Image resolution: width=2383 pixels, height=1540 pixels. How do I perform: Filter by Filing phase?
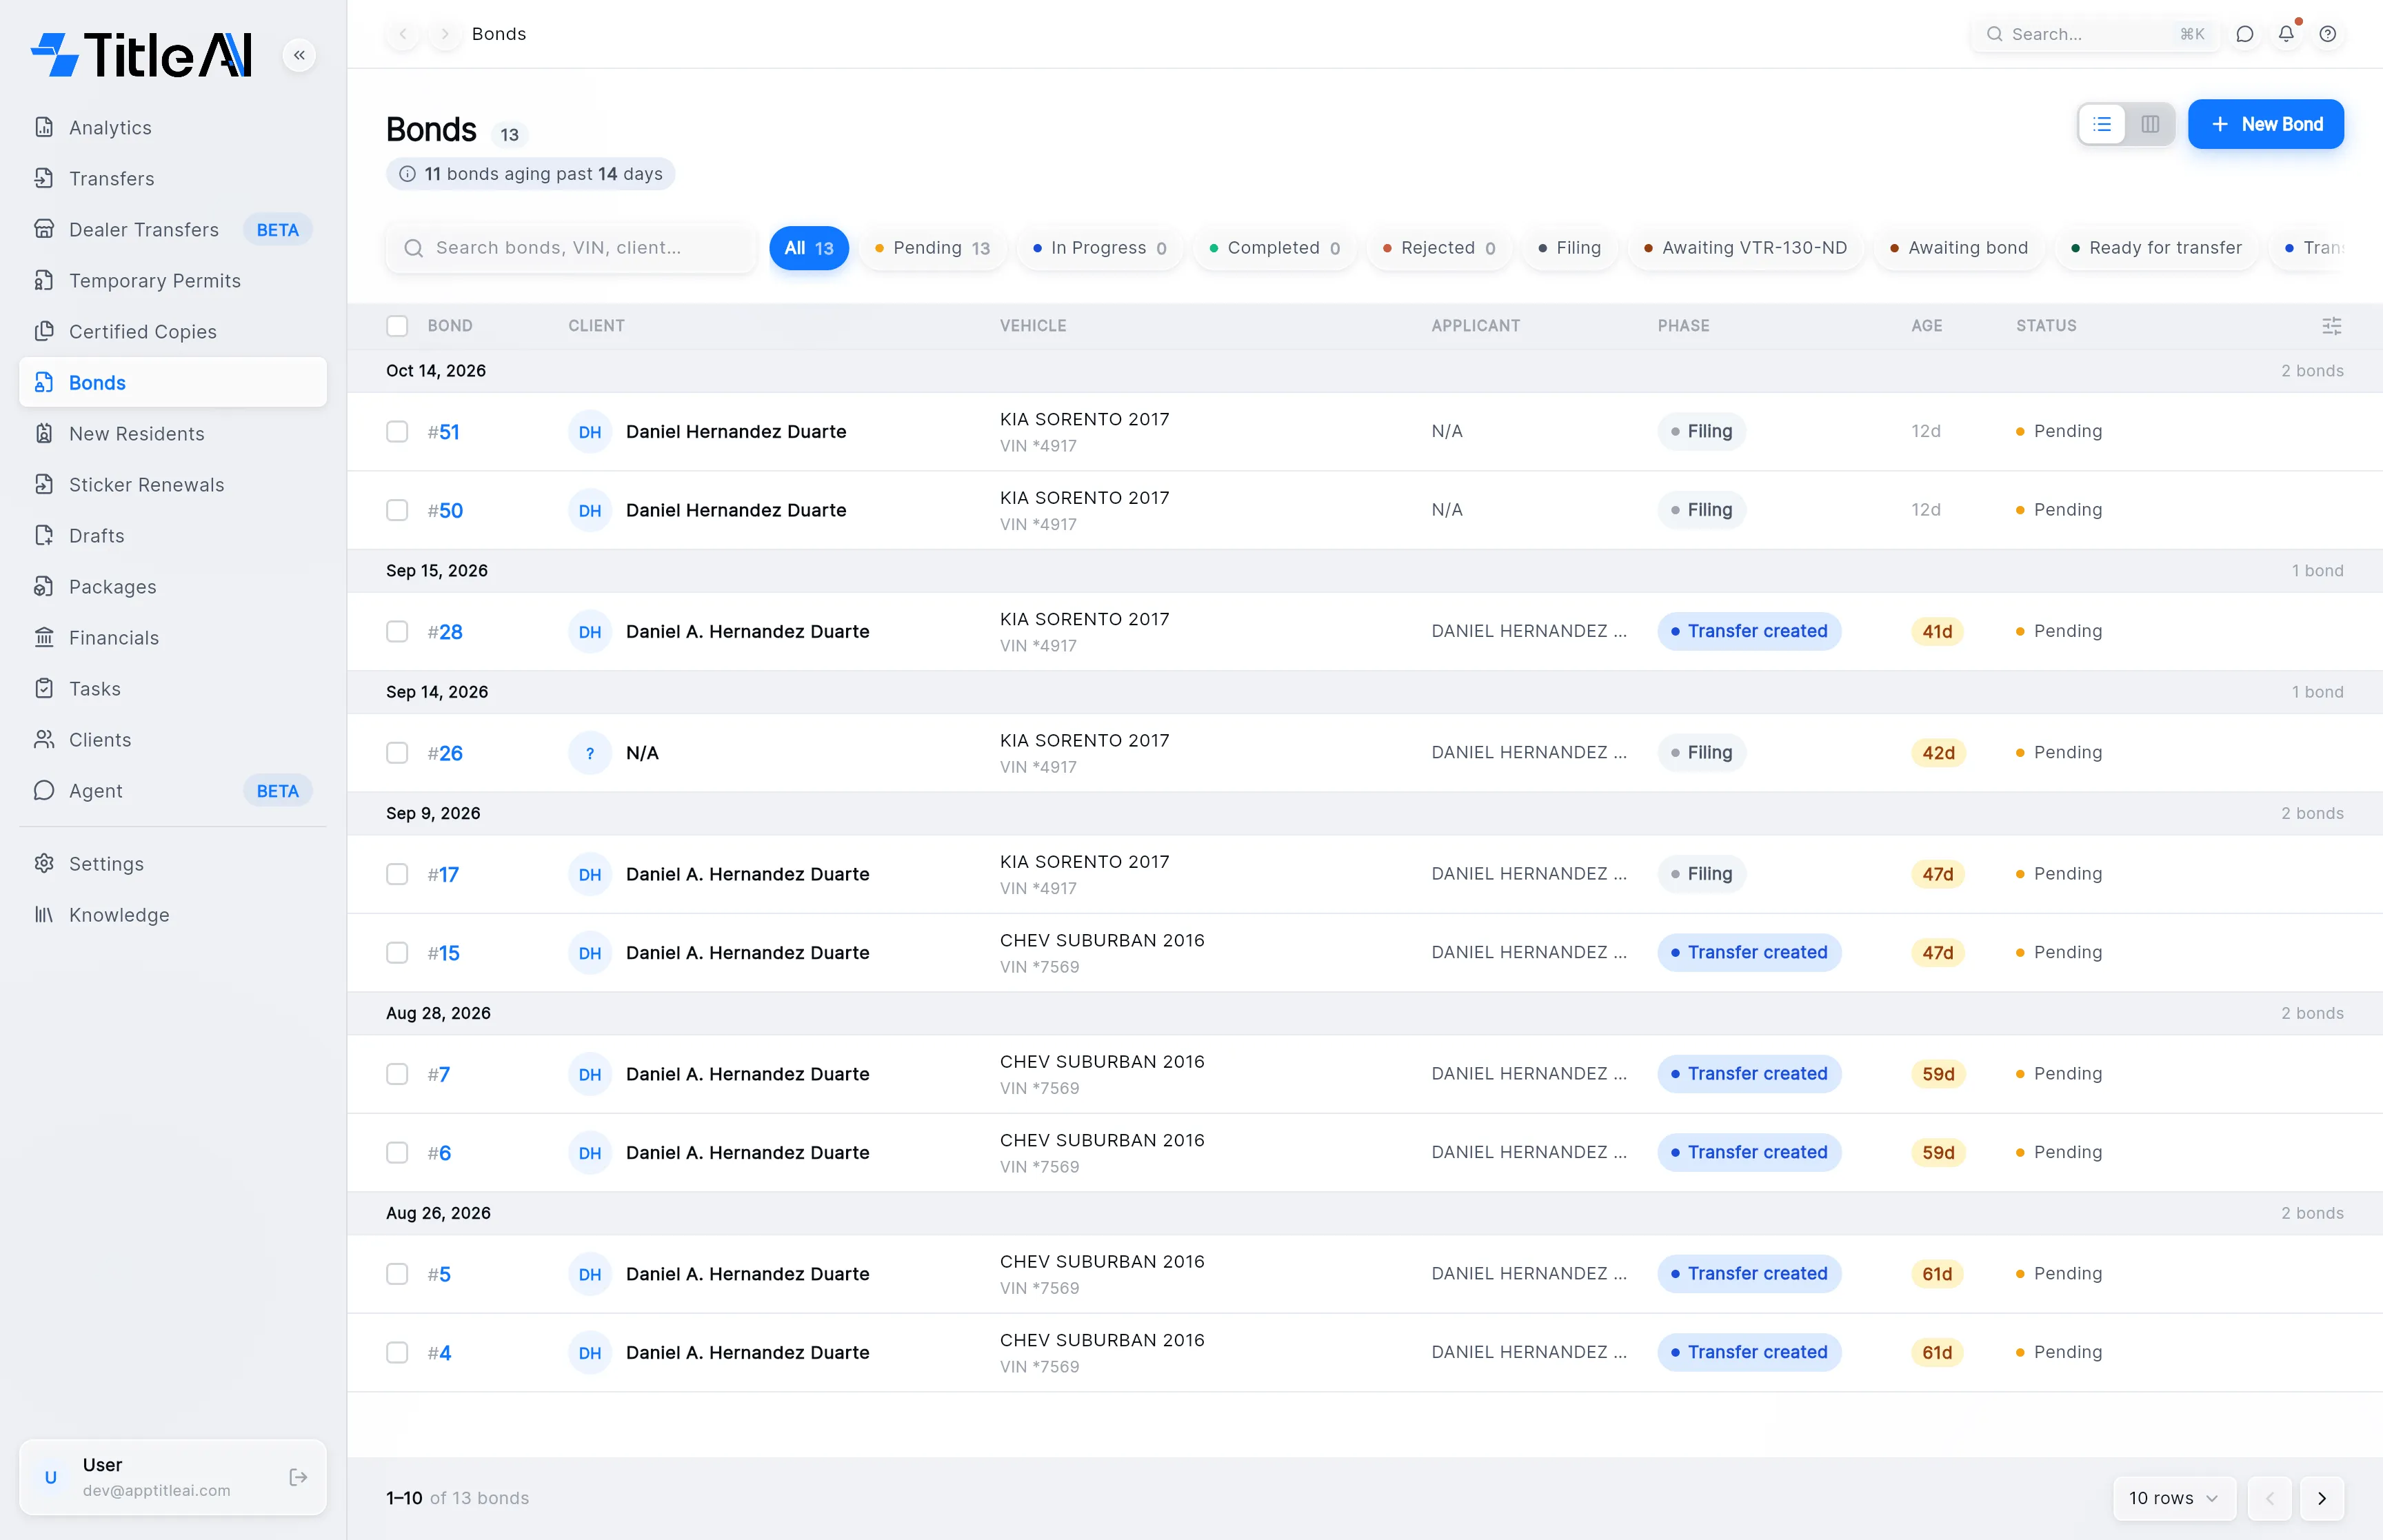click(1569, 248)
